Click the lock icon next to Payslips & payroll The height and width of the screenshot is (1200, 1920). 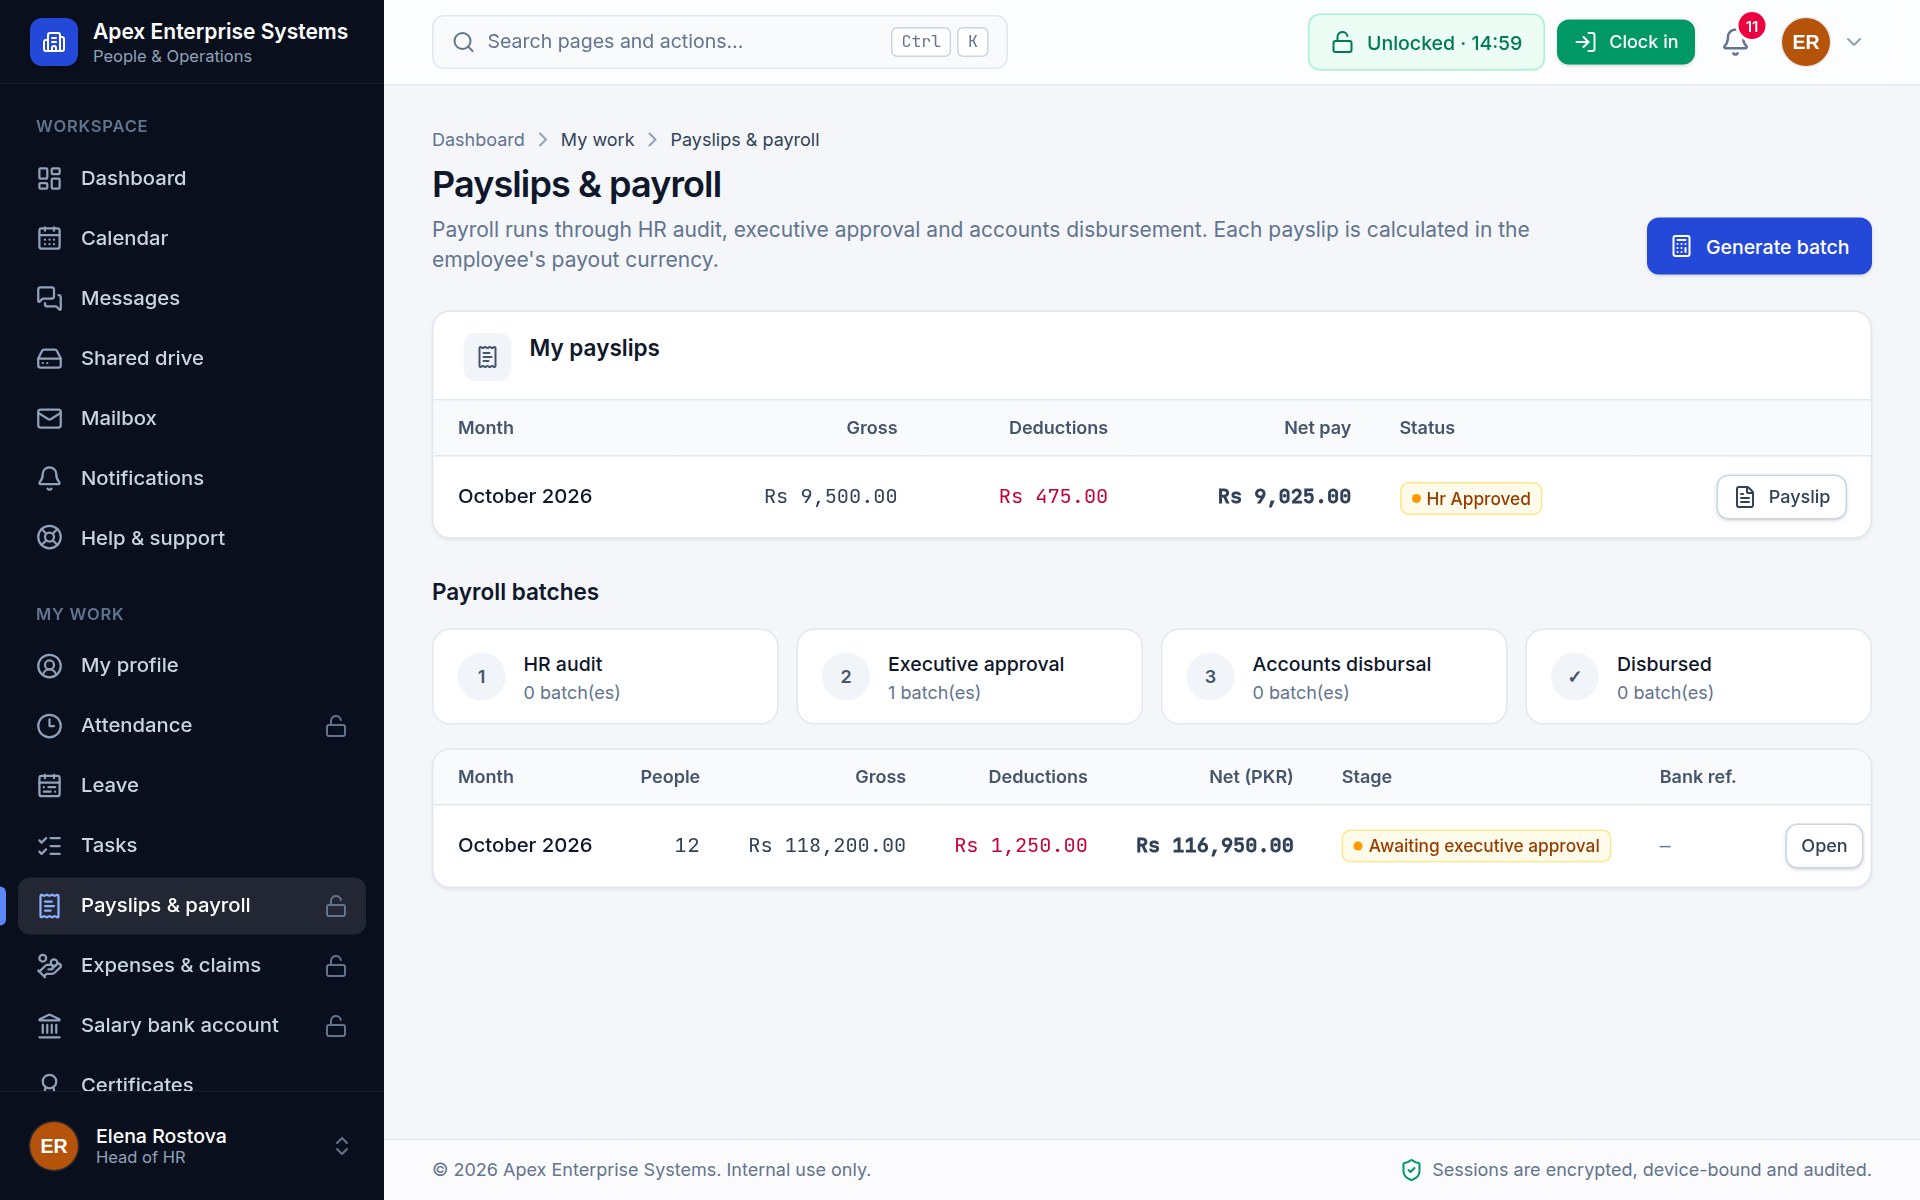tap(336, 905)
